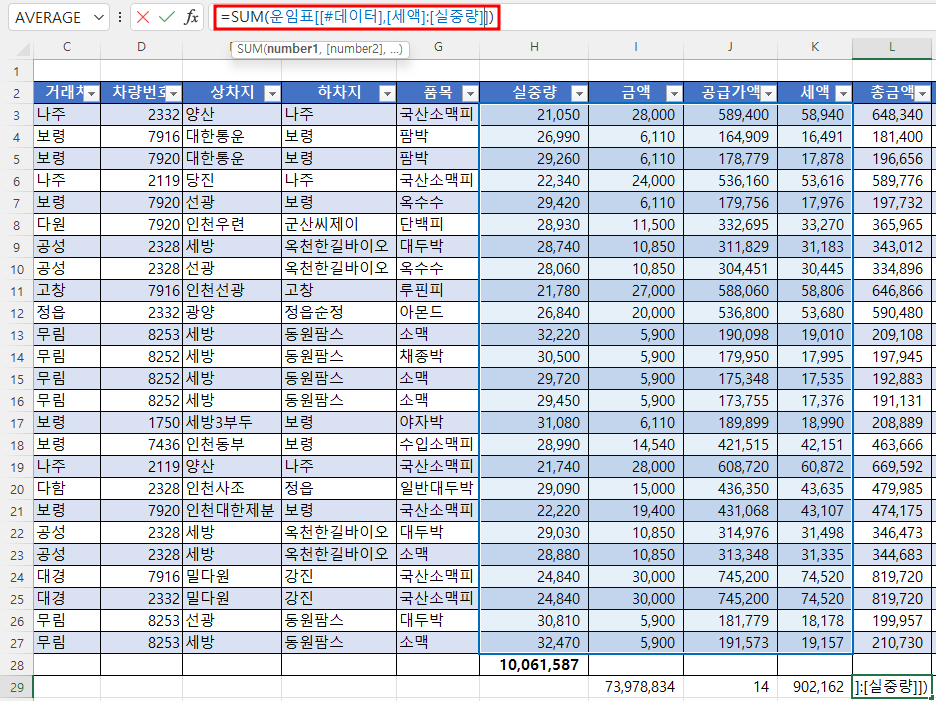Select cell containing 일반대두박
936x701 pixels.
[438, 489]
